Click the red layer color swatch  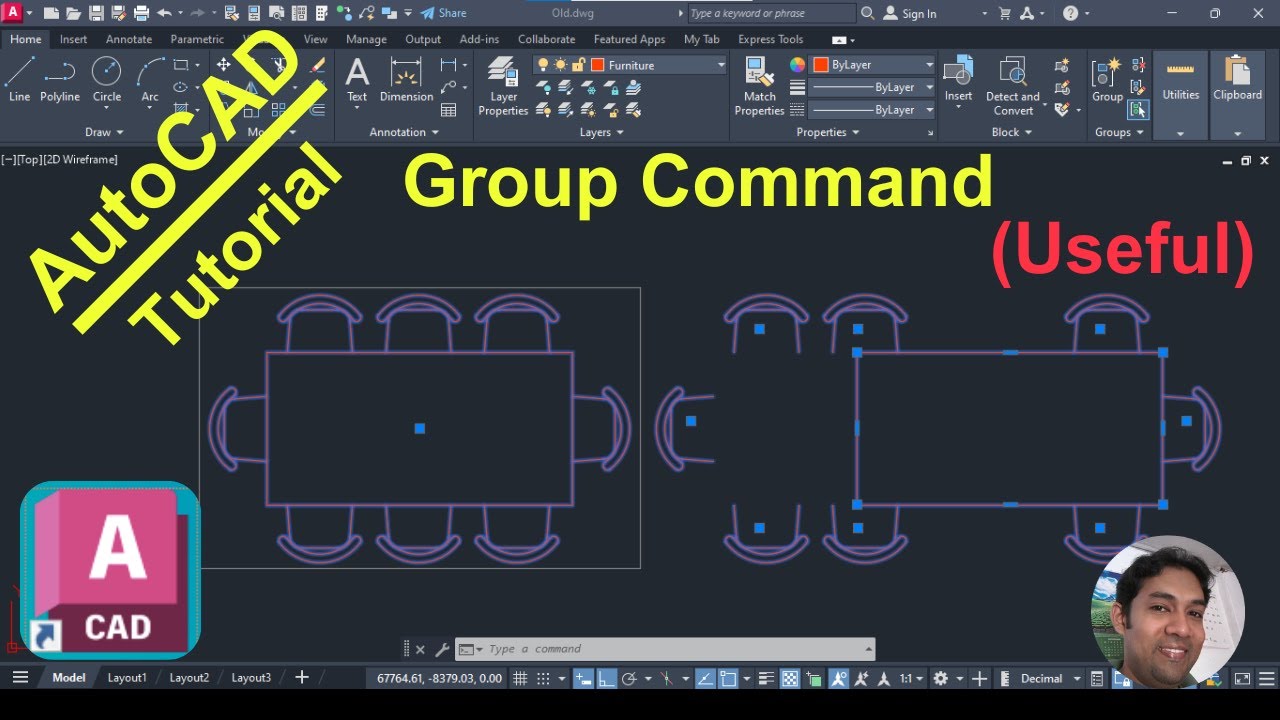598,65
